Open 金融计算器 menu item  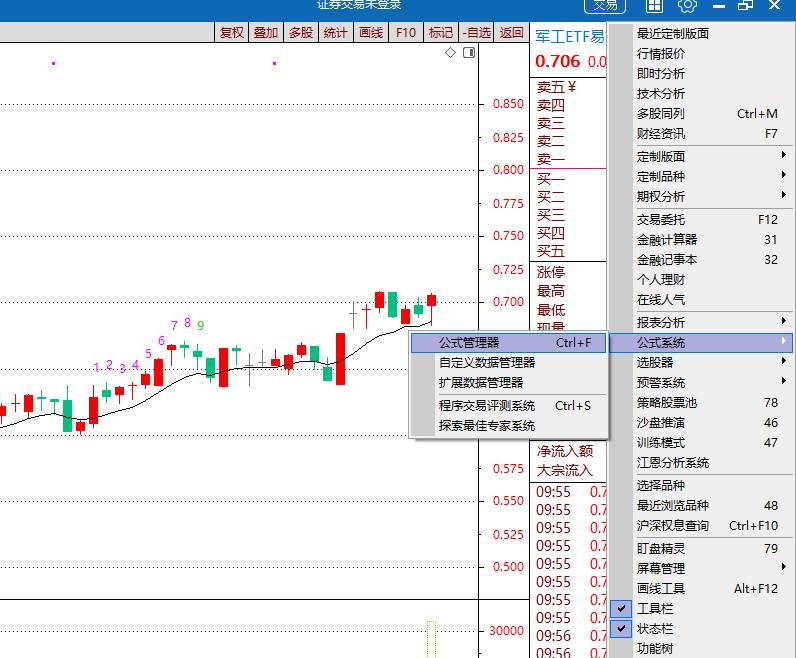(x=701, y=239)
